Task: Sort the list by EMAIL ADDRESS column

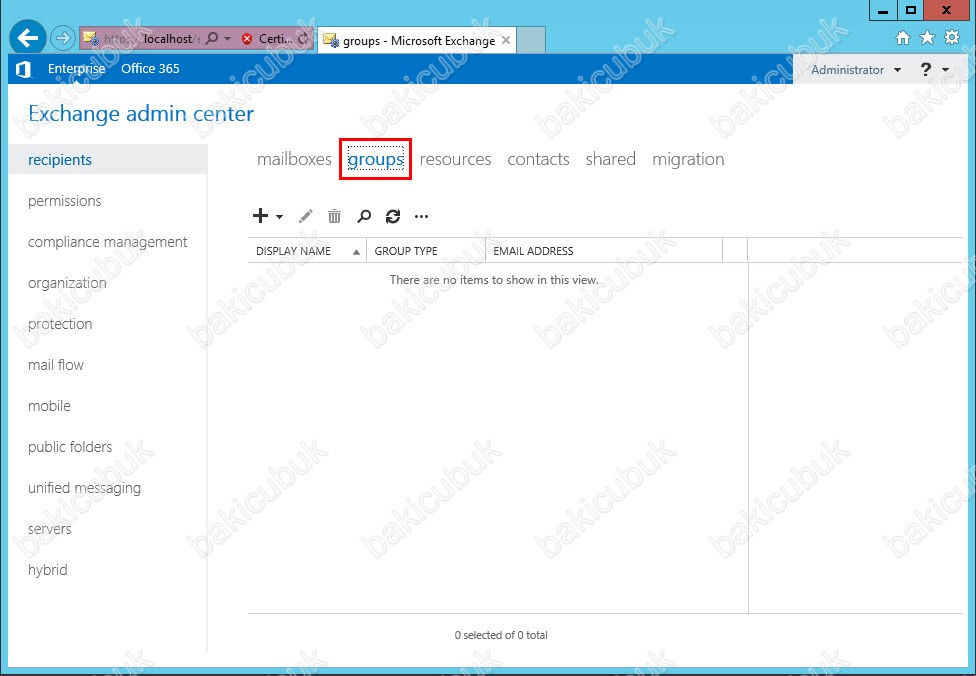Action: point(604,251)
